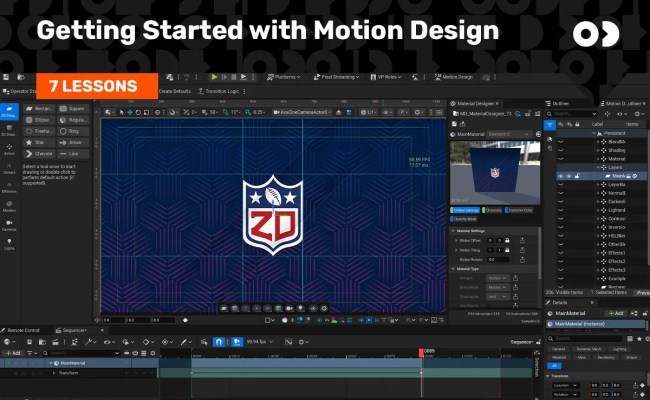Open the VP Roles dropdown
Screen dimensions: 650x400
[x=386, y=77]
